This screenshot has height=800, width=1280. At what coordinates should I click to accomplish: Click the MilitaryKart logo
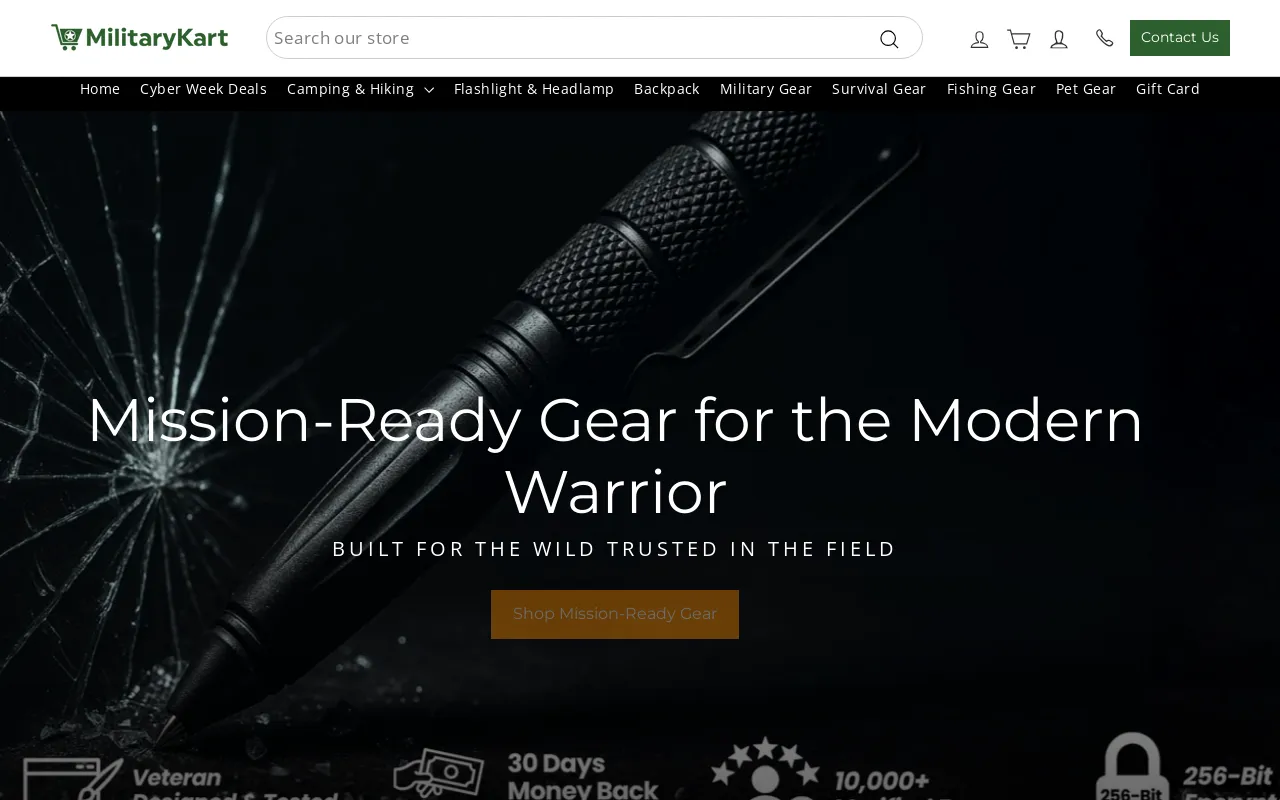(x=140, y=38)
